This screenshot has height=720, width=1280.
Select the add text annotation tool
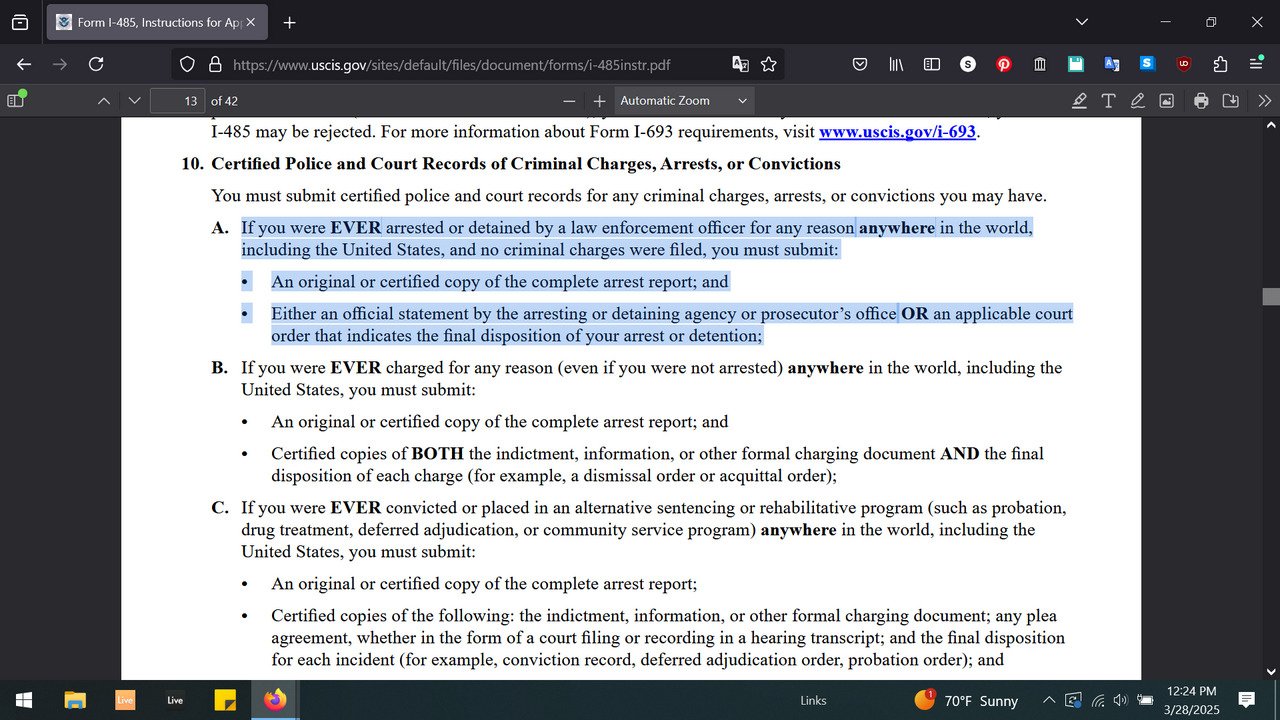(x=1108, y=100)
